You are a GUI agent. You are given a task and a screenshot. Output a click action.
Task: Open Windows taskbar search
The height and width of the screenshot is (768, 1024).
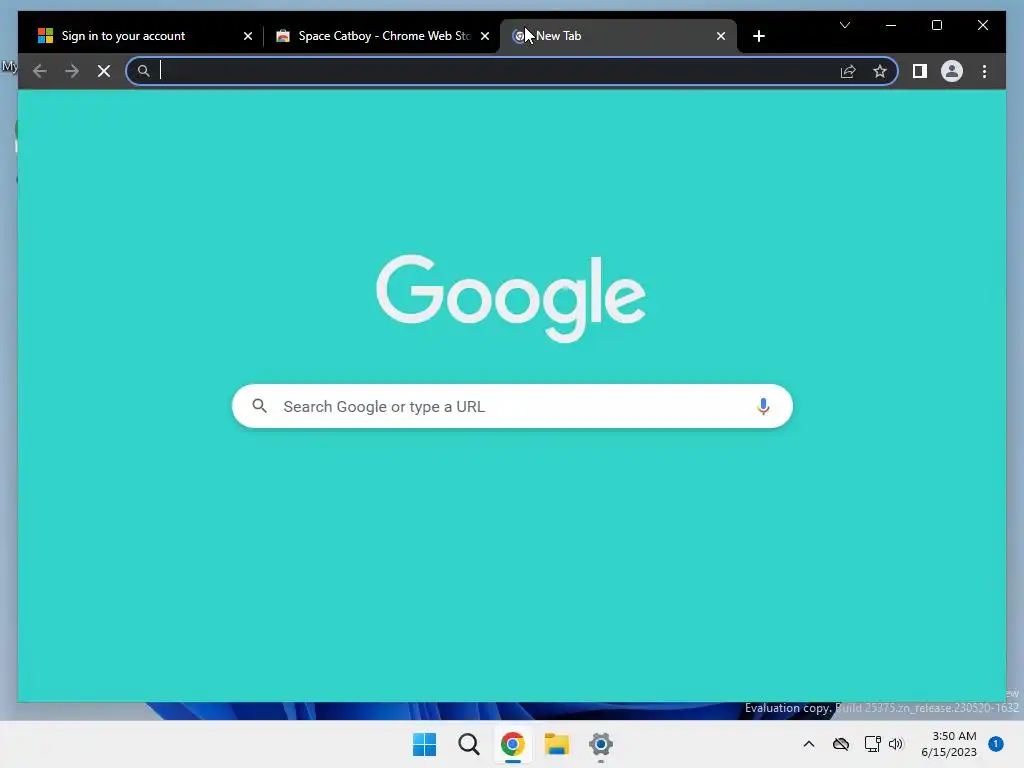468,744
